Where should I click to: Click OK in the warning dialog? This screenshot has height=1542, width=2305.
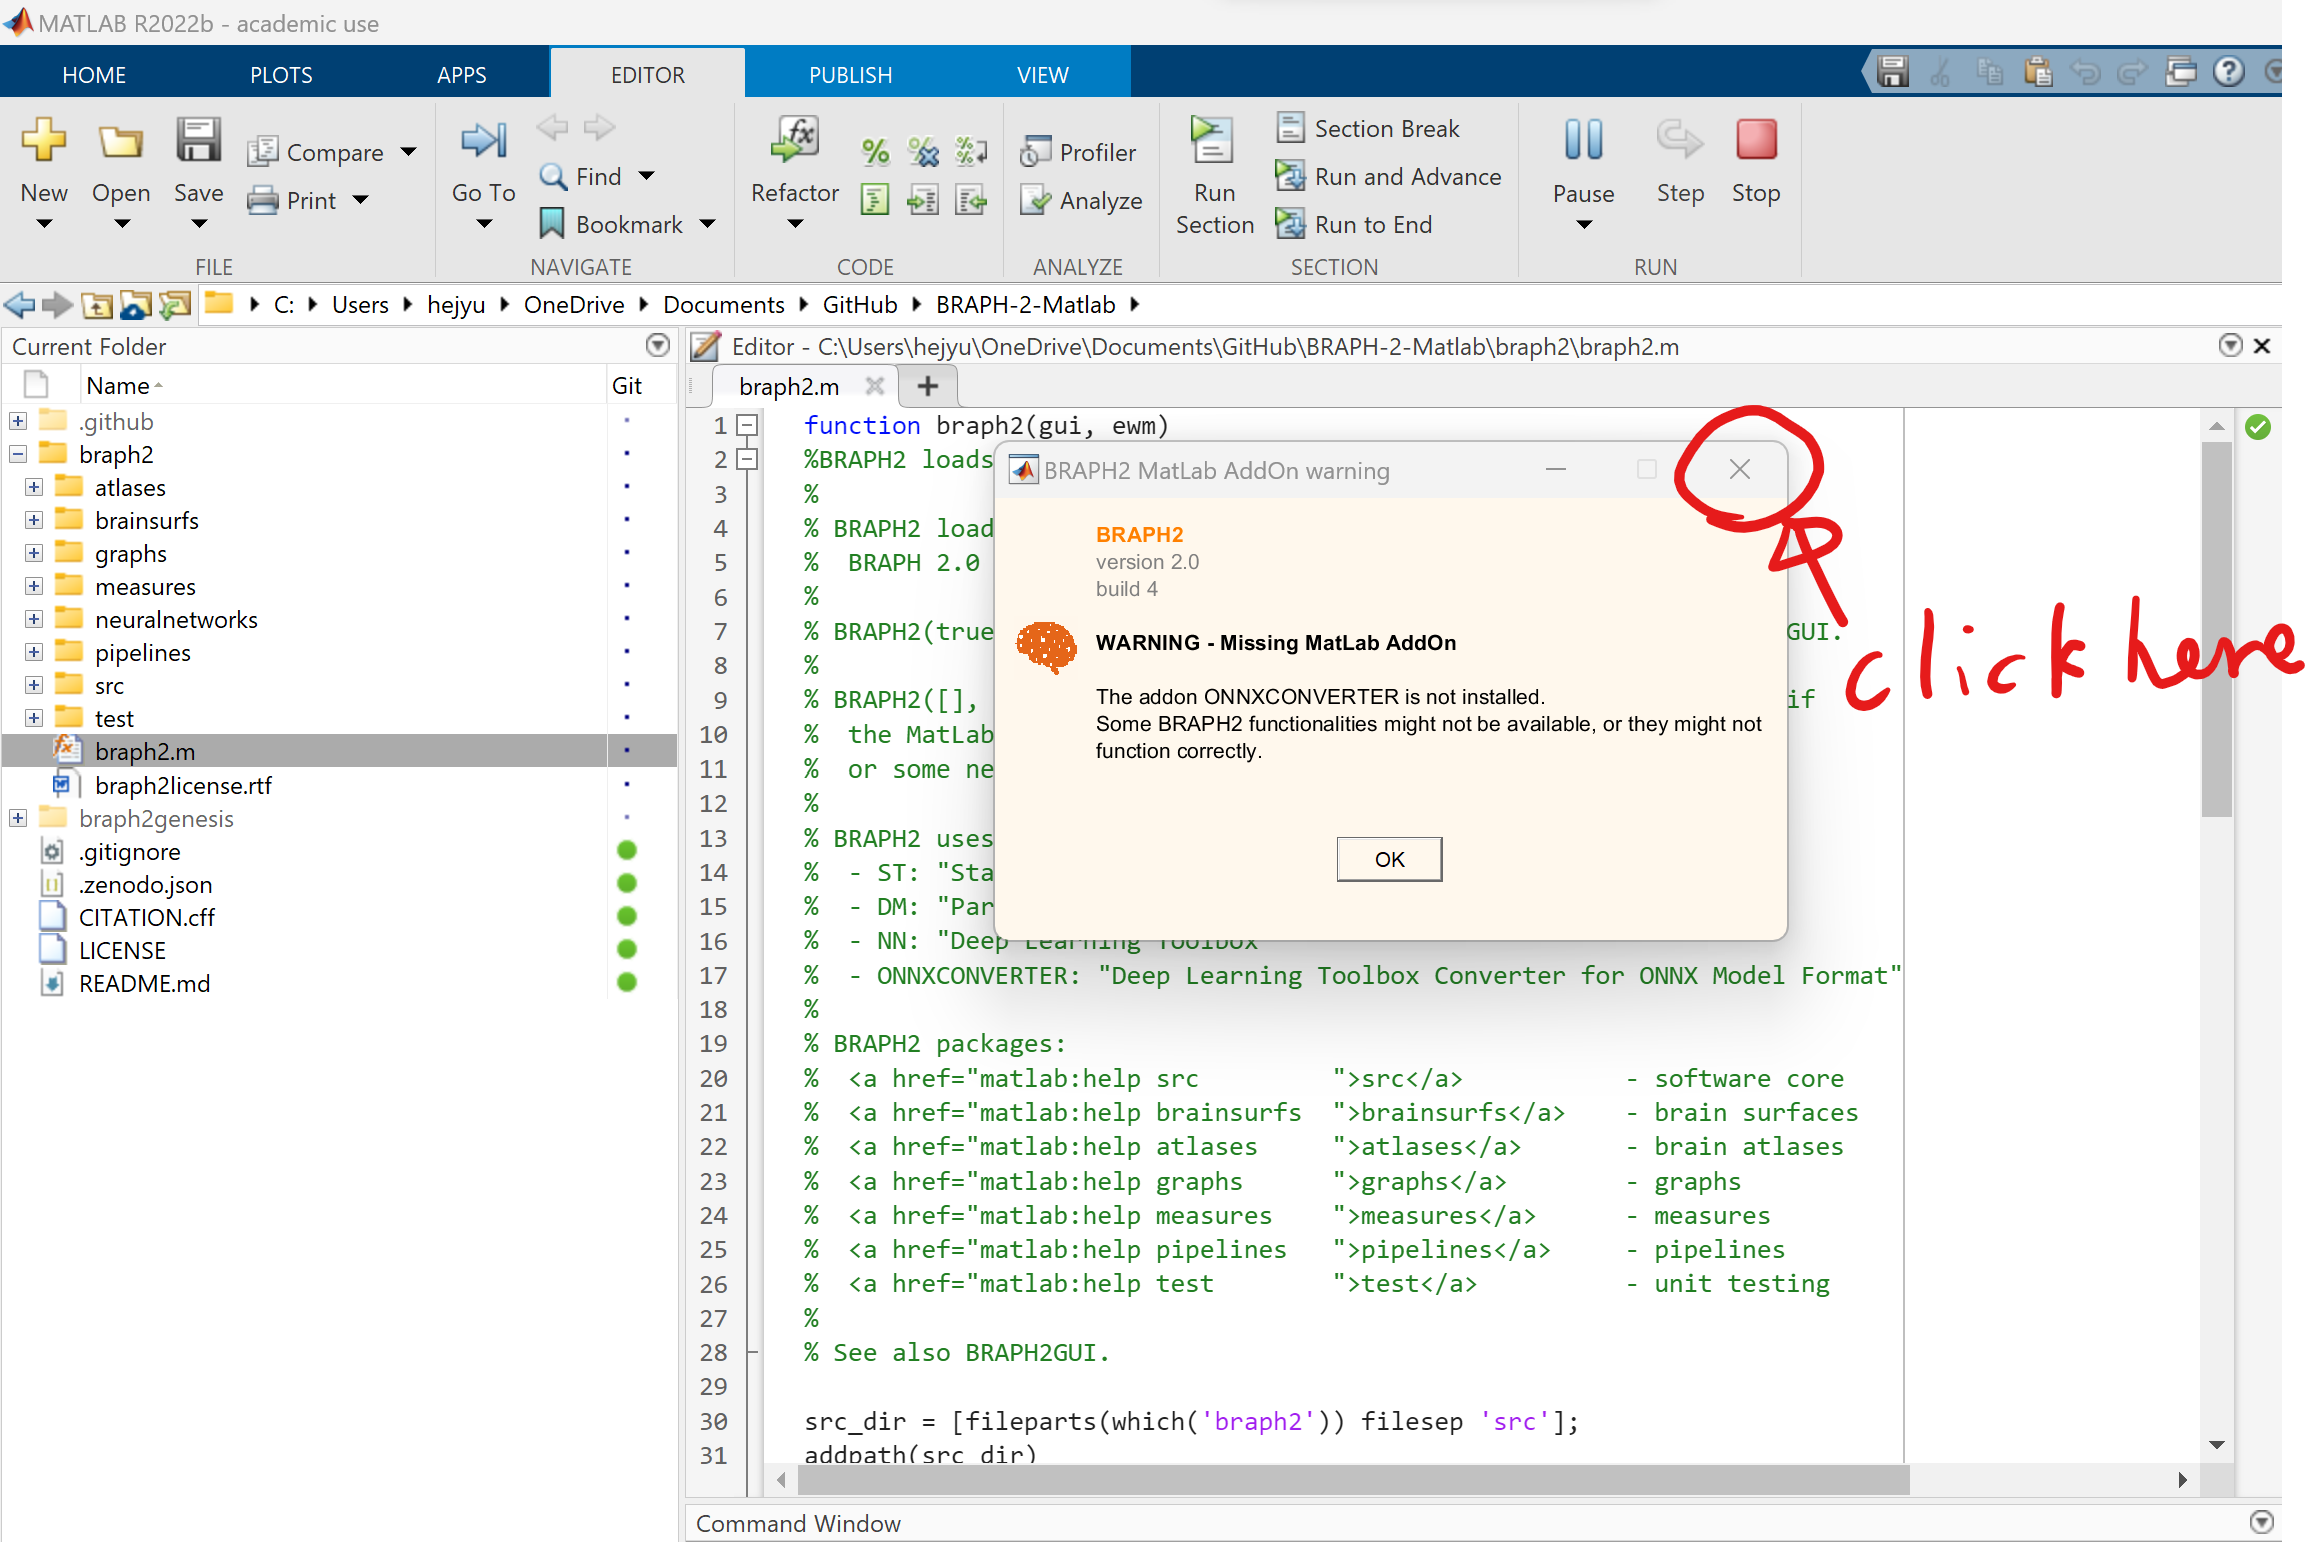(x=1388, y=859)
